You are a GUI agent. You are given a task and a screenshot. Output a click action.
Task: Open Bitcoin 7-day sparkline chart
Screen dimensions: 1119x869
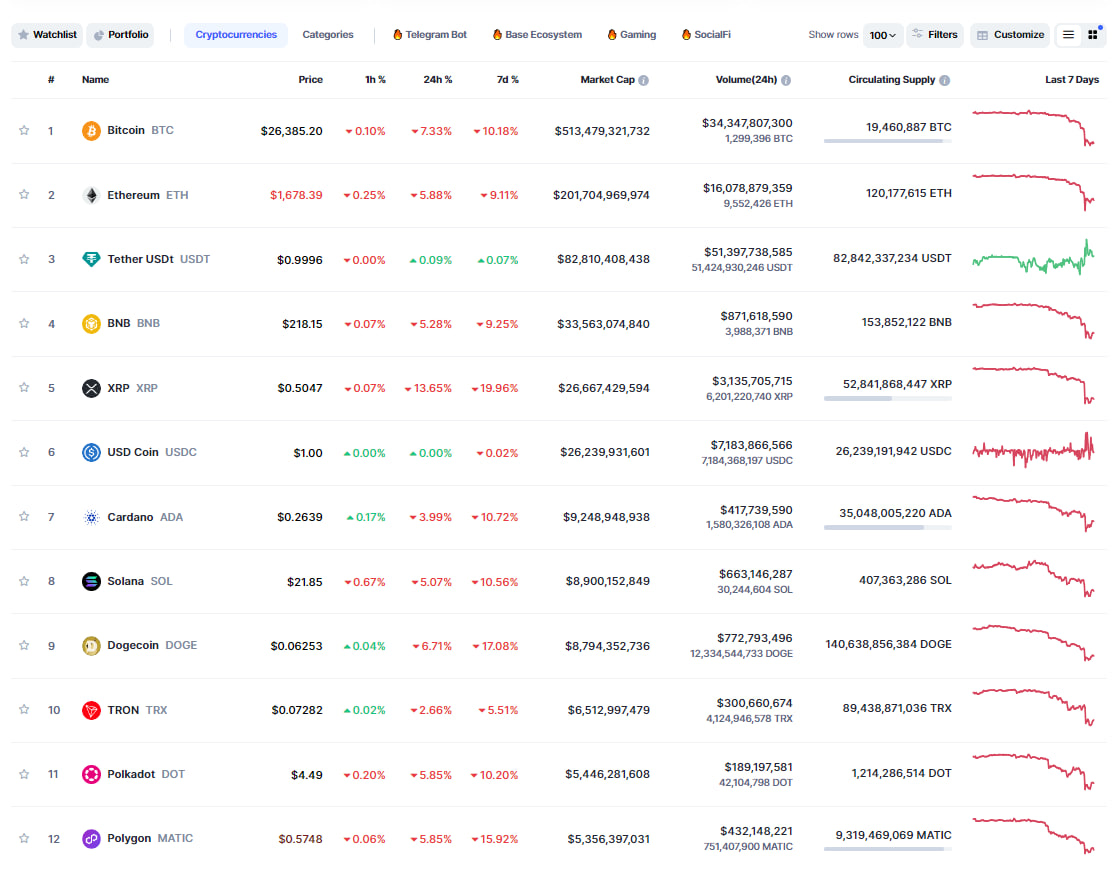click(1033, 128)
